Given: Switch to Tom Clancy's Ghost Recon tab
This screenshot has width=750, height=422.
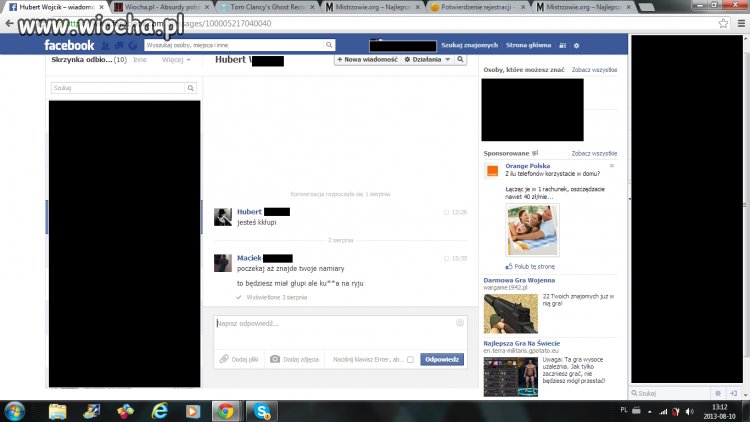Looking at the screenshot, I should click(267, 7).
